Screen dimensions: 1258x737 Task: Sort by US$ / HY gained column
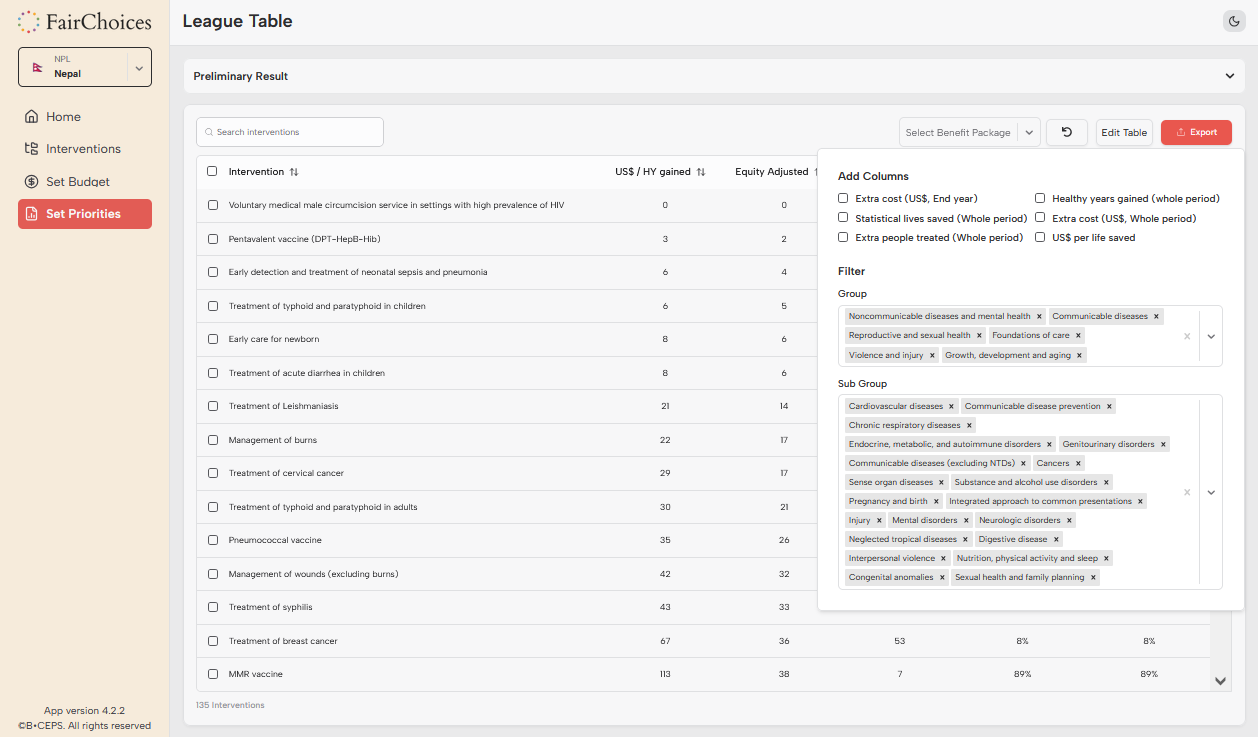(x=701, y=172)
